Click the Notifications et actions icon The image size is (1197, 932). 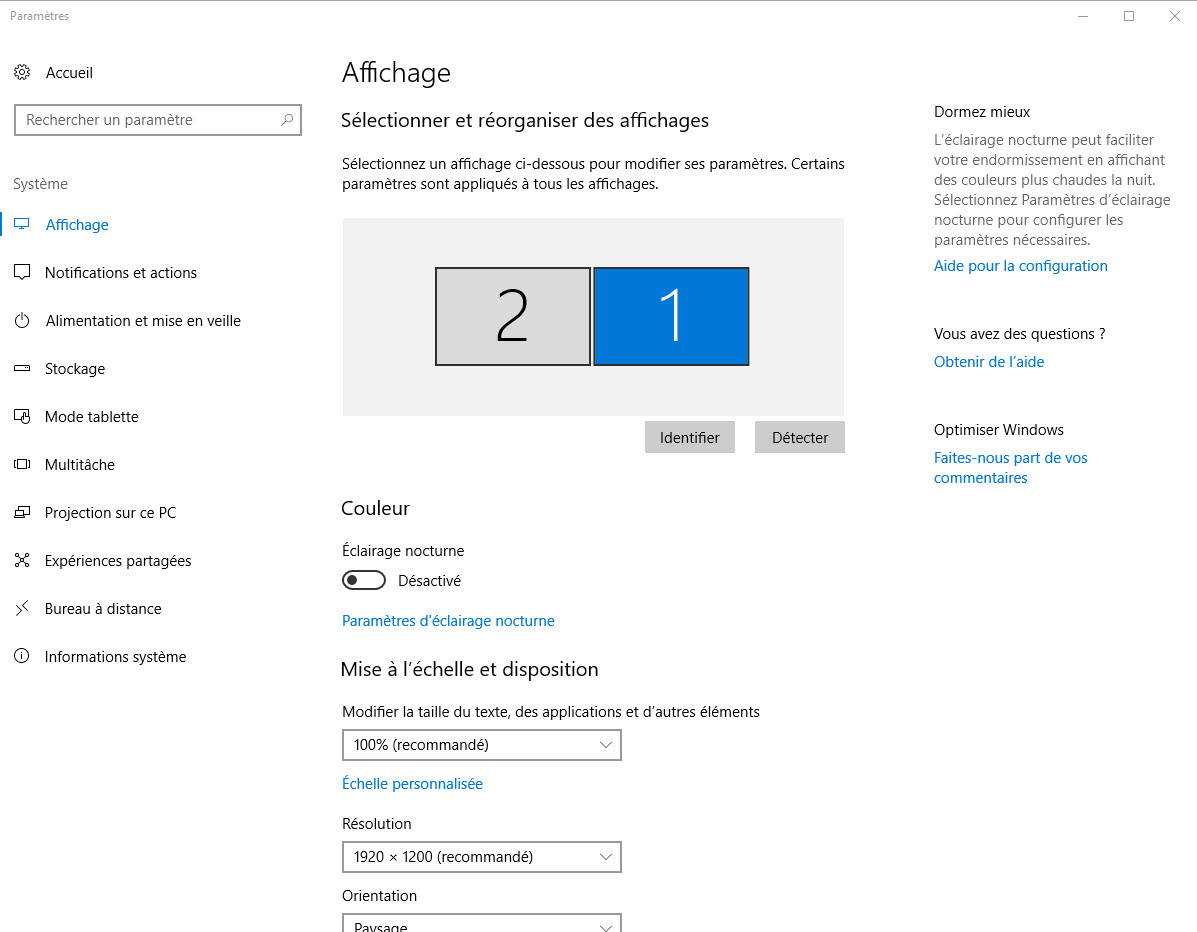coord(22,273)
